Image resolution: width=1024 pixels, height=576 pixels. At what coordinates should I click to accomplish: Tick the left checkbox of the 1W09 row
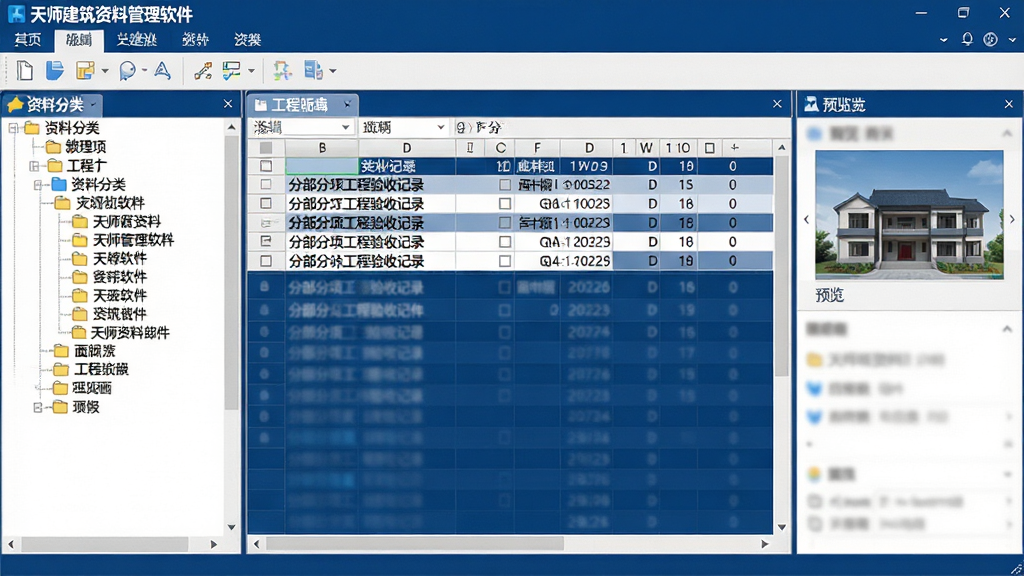click(x=266, y=166)
